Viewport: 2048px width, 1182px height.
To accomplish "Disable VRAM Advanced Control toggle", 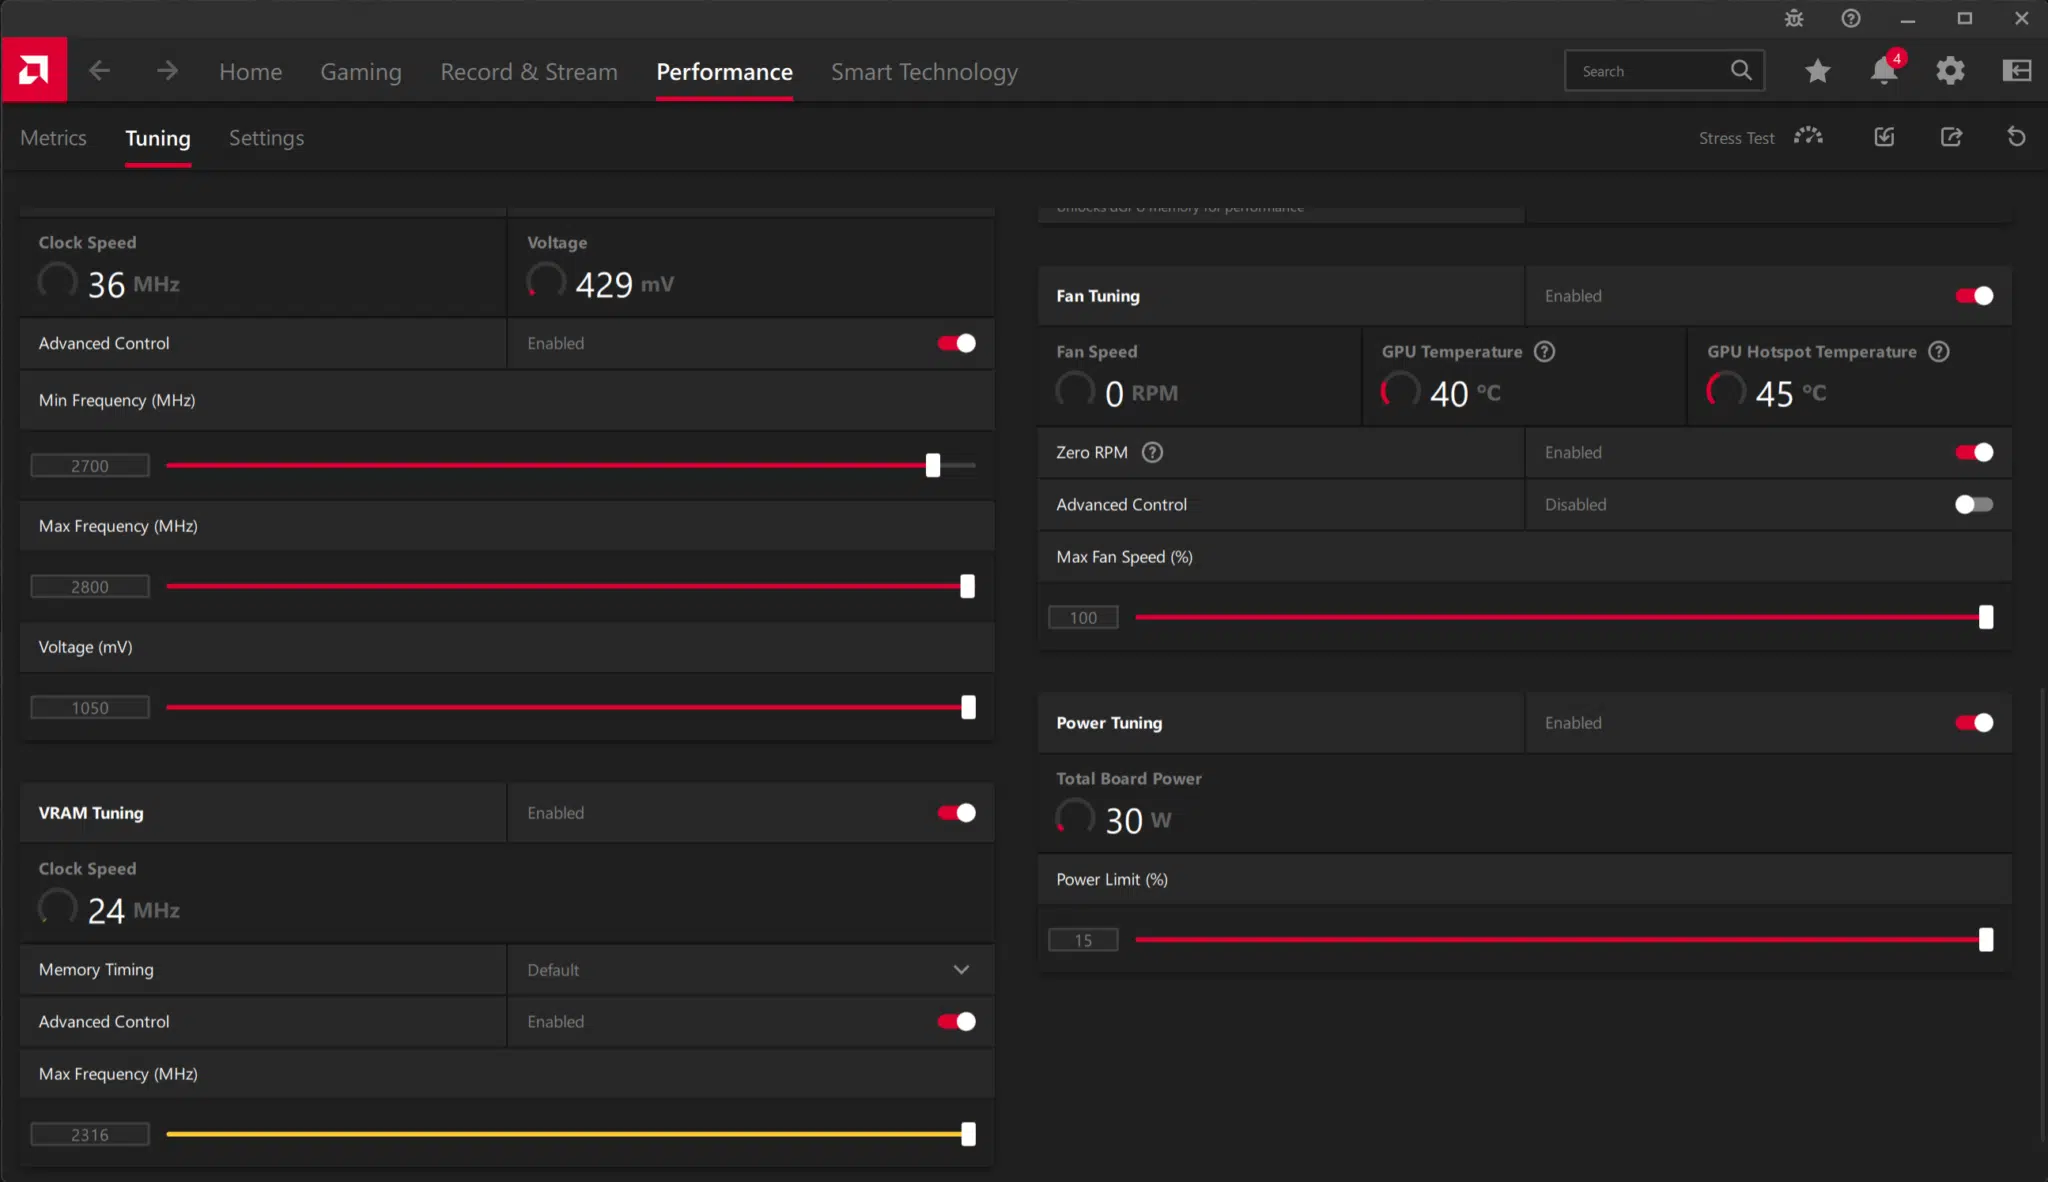I will (956, 1022).
